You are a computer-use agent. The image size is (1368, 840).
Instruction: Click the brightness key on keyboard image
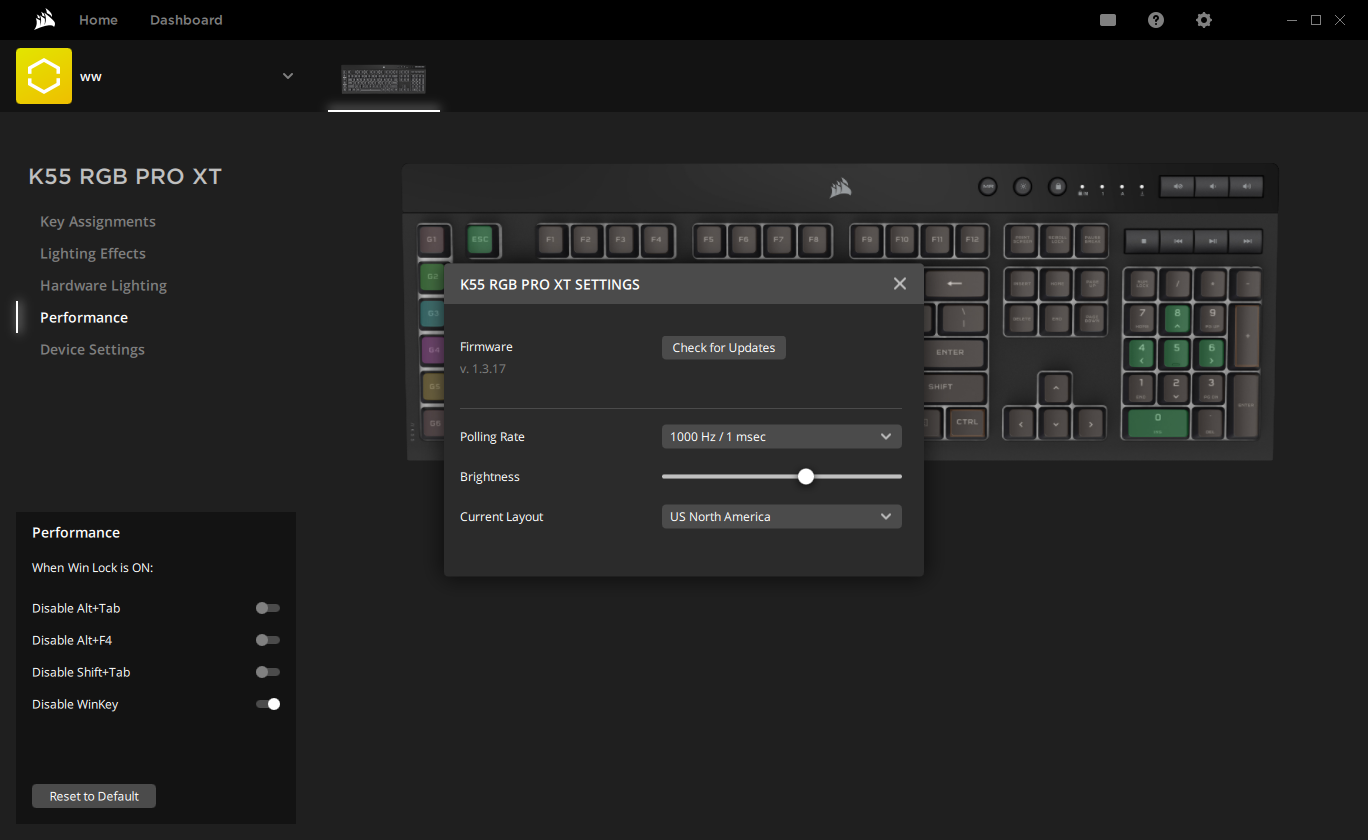coord(1022,186)
